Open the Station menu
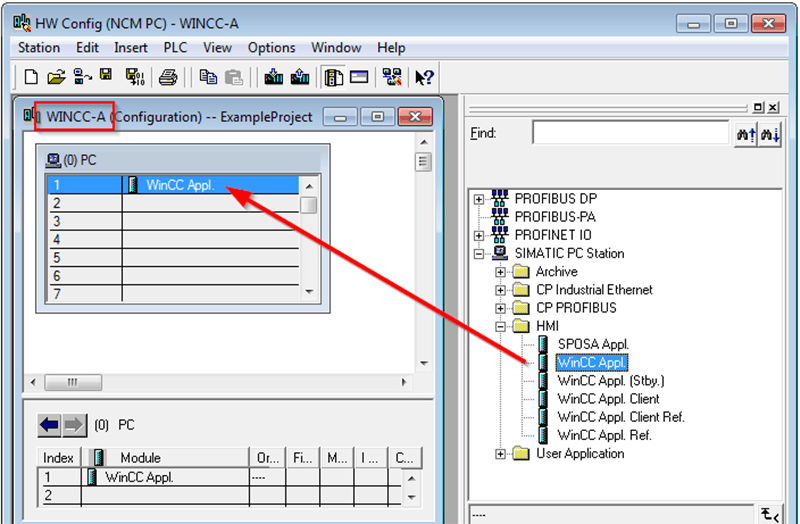Screen dimensions: 800x524 point(39,47)
